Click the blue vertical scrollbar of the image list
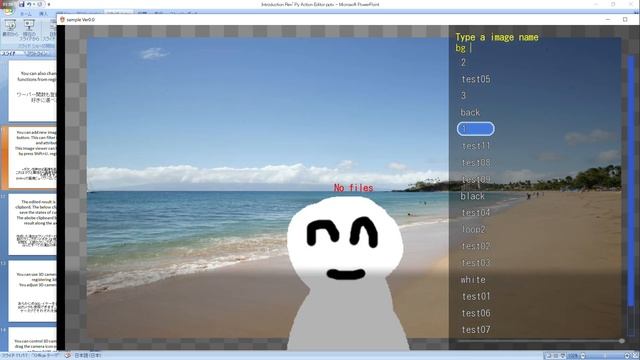 pyautogui.click(x=631, y=182)
